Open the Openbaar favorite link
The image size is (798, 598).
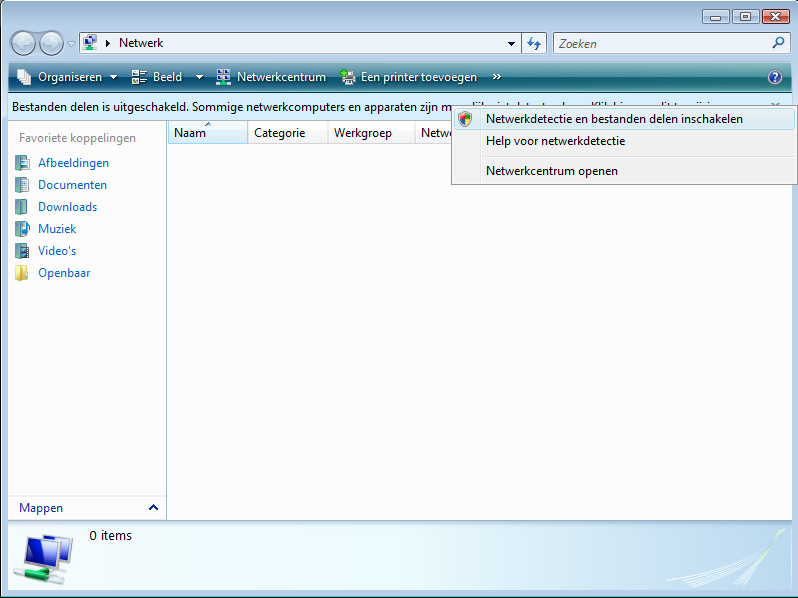64,273
